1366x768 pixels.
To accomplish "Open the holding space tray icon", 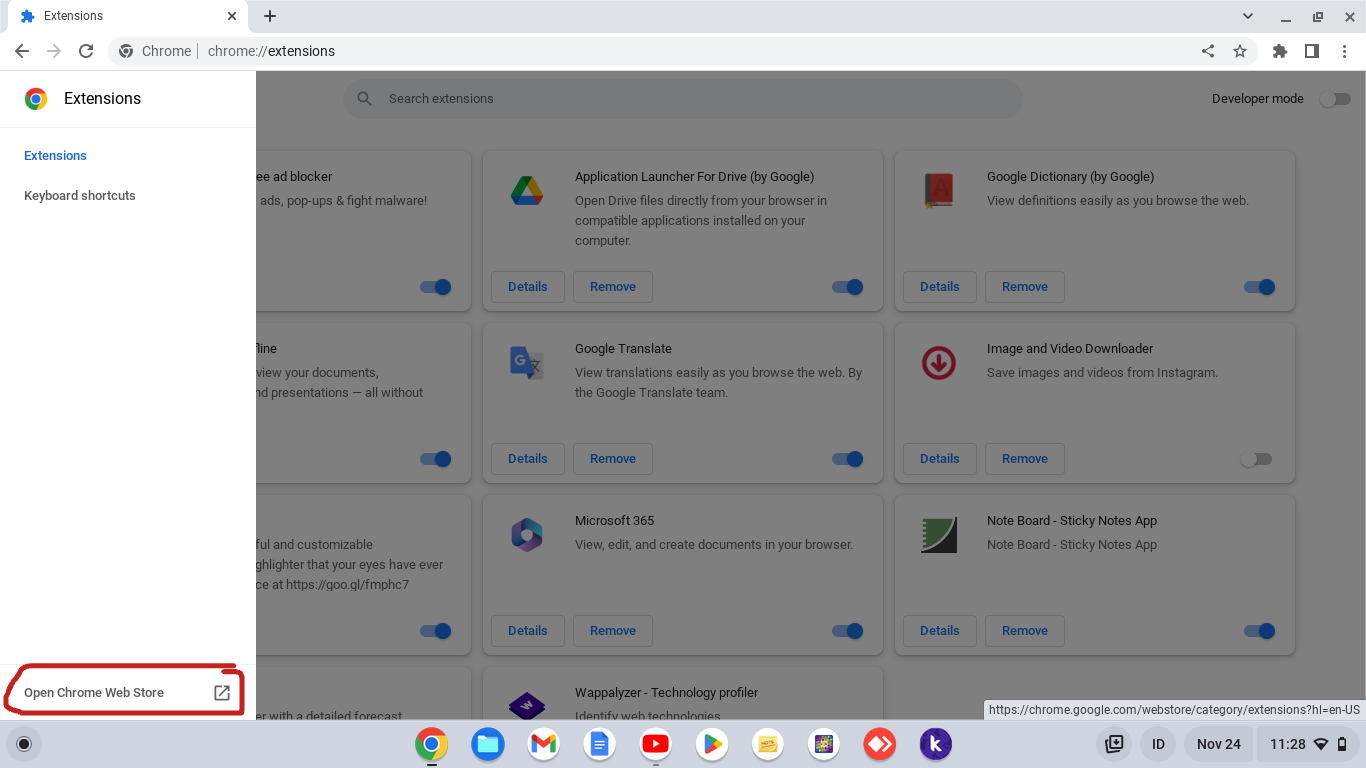I will point(1114,744).
